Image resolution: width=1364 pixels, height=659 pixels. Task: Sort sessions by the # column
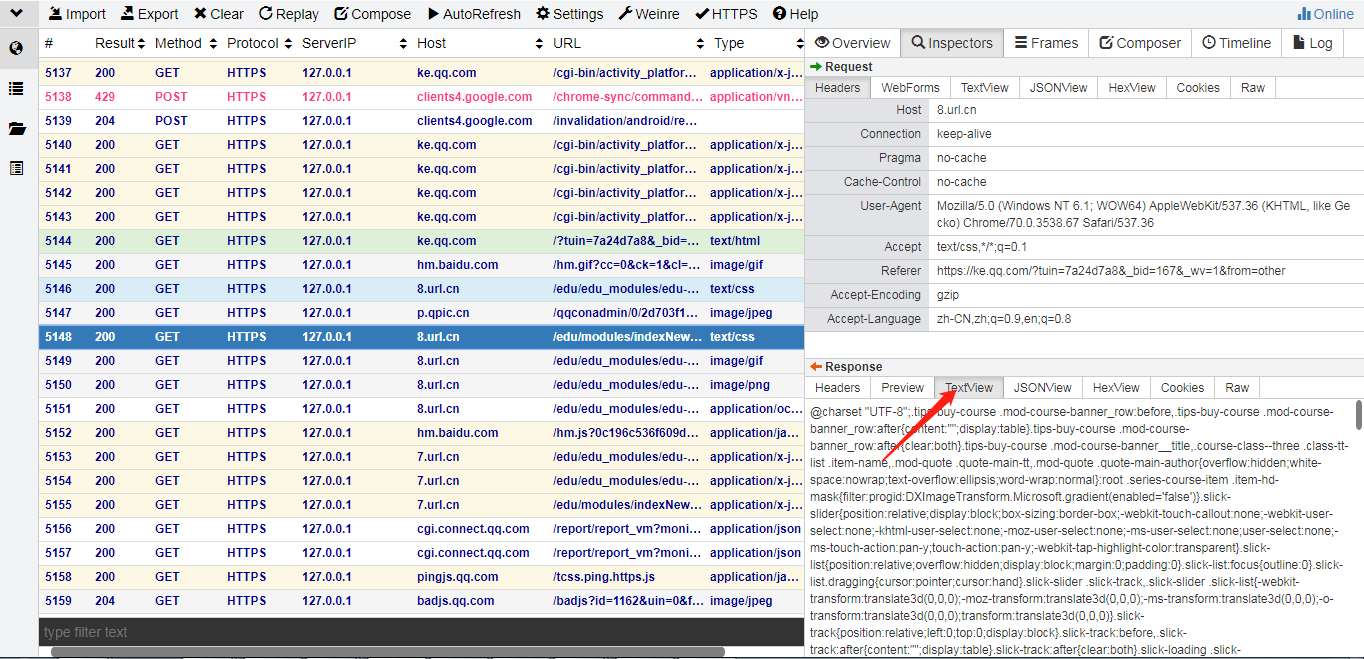pyautogui.click(x=49, y=43)
